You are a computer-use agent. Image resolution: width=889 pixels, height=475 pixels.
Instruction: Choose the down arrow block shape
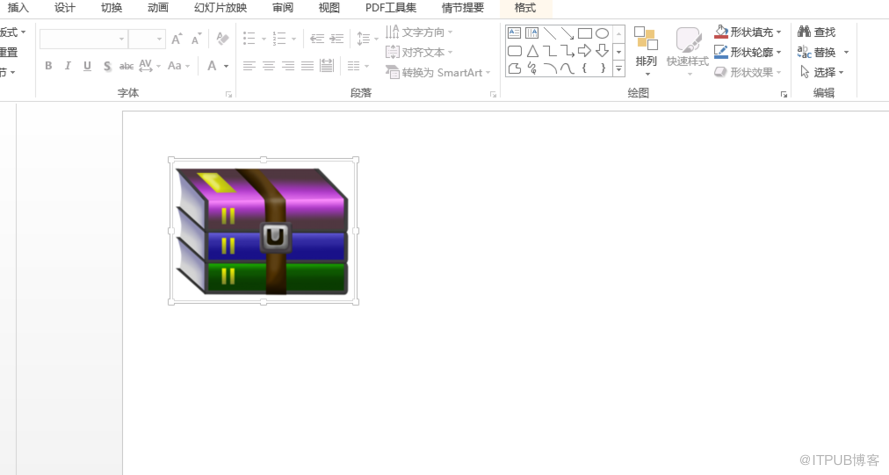[x=602, y=51]
